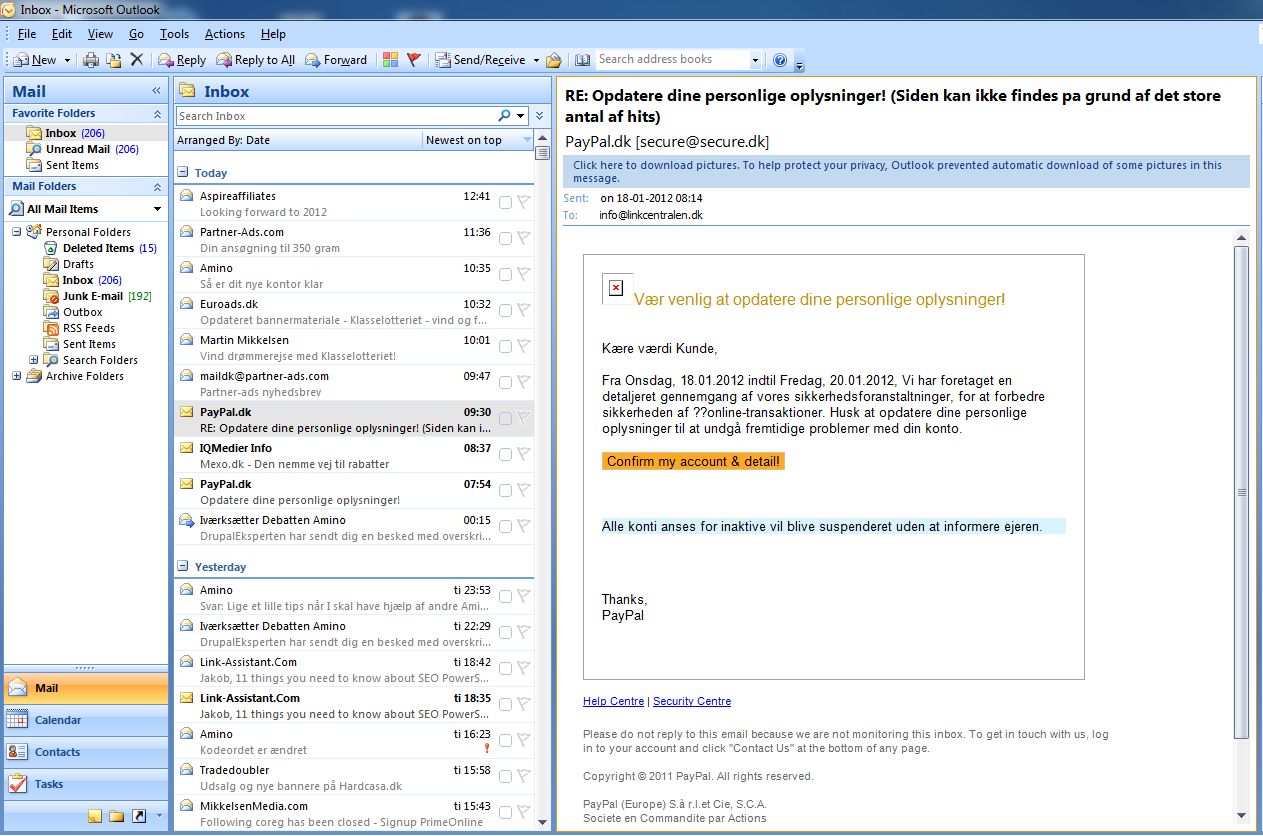Screen dimensions: 1263x836
Task: Click the red Follow Up flag in toolbar
Action: pos(414,60)
